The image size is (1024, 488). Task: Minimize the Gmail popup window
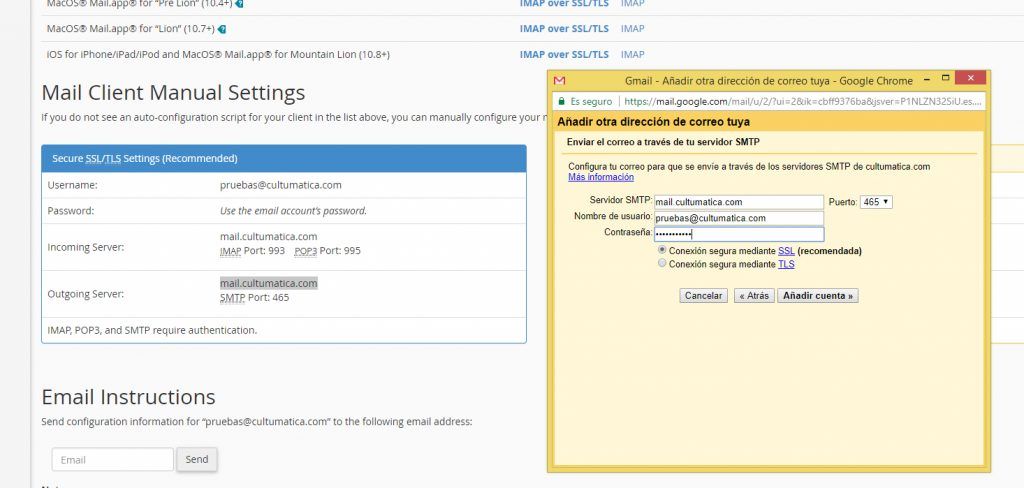pos(926,79)
